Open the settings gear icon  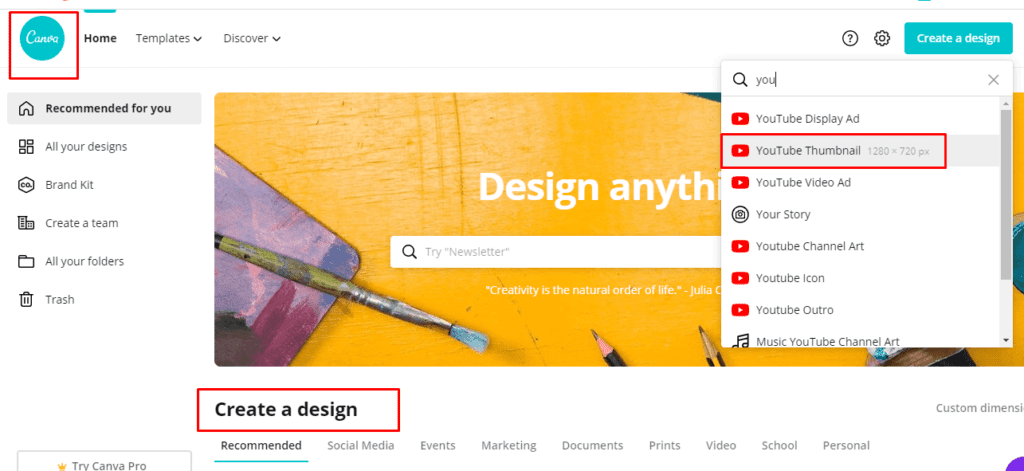tap(882, 39)
